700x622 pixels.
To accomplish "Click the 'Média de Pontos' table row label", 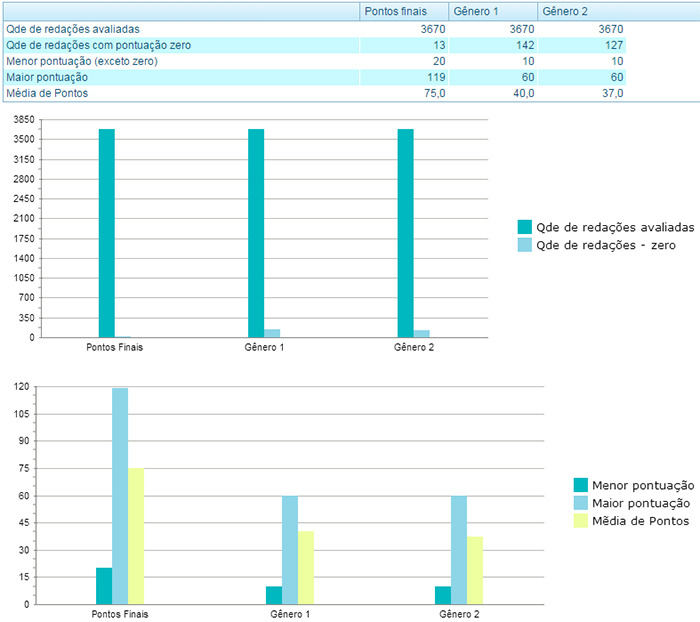I will 47,93.
